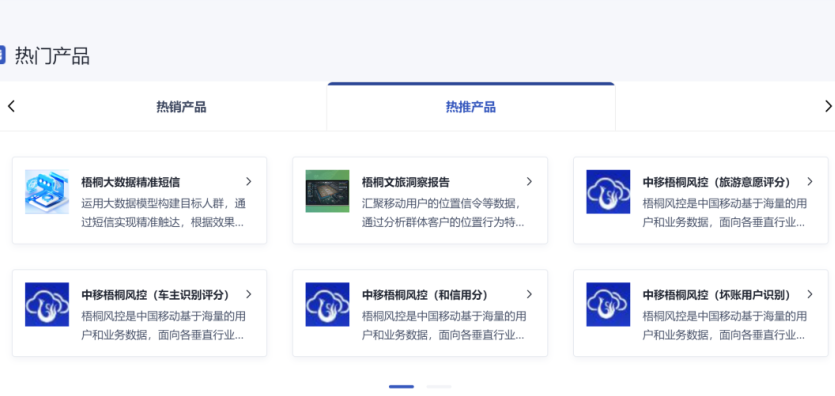Screen dimensions: 835x396
Task: Click the 坏账用户识别 cloud logo icon
Action: click(608, 304)
